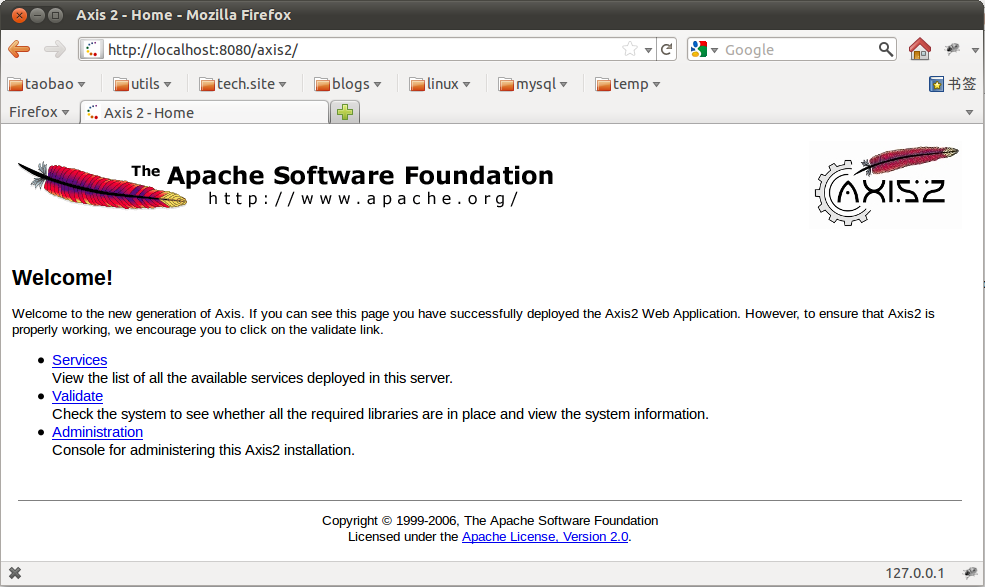This screenshot has width=985, height=587.
Task: Click the loading site icon in address bar
Action: [92, 49]
